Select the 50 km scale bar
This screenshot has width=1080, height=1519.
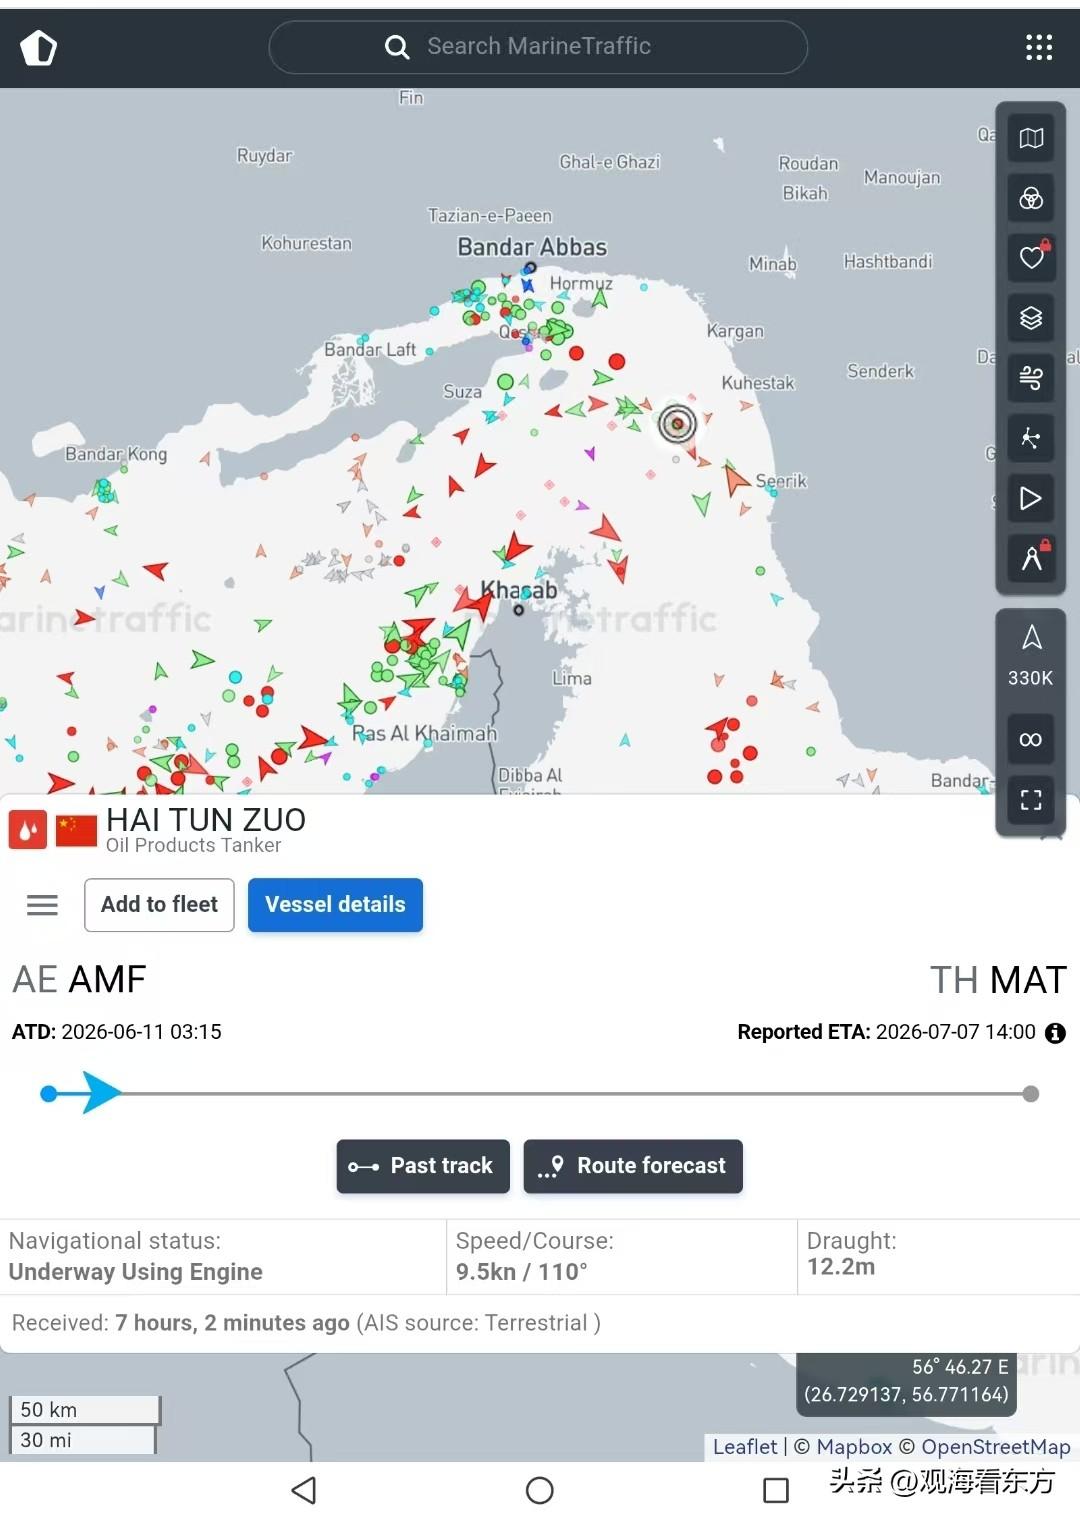click(x=85, y=1409)
